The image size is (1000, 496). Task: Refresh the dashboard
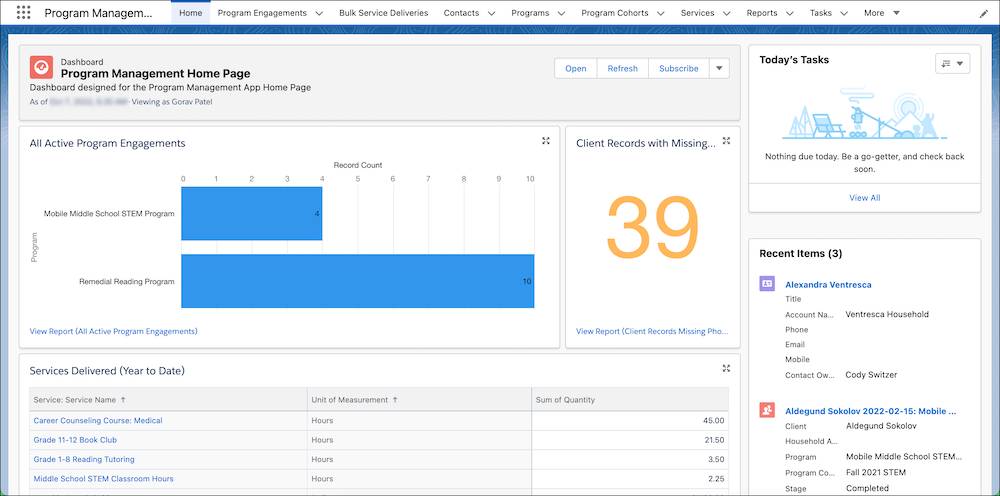(622, 68)
